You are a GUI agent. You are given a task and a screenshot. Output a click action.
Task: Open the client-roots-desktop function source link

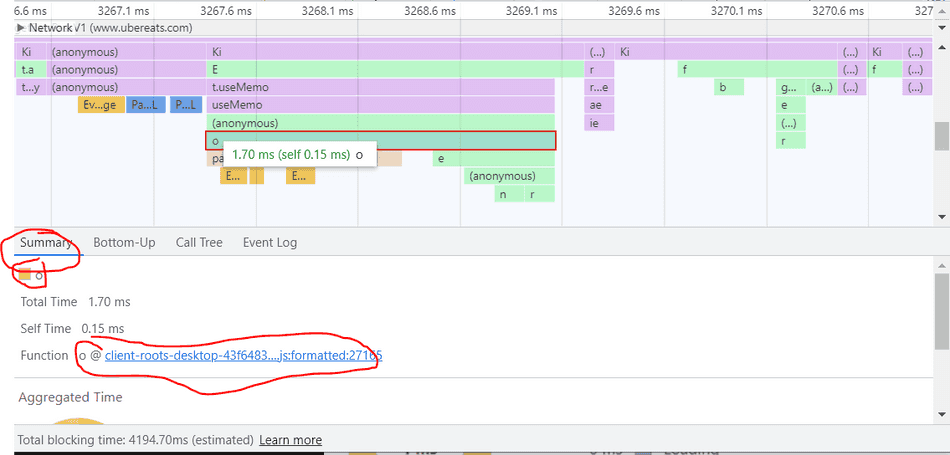click(x=243, y=355)
